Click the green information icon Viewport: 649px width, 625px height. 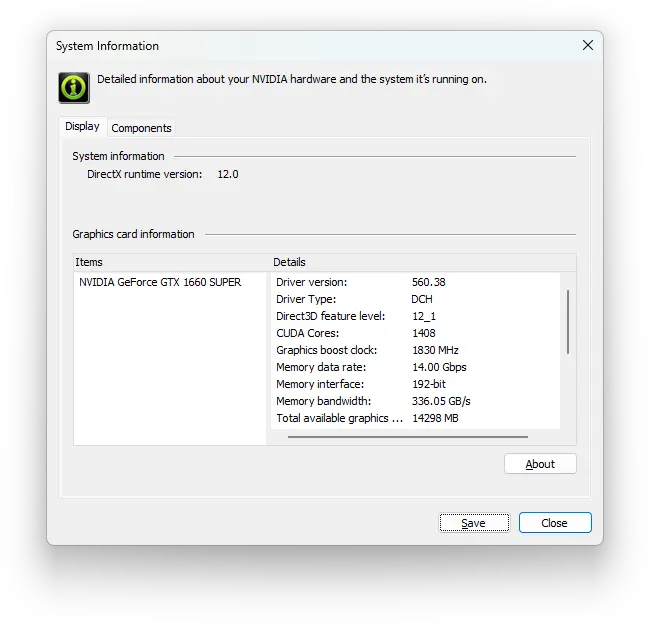74,88
